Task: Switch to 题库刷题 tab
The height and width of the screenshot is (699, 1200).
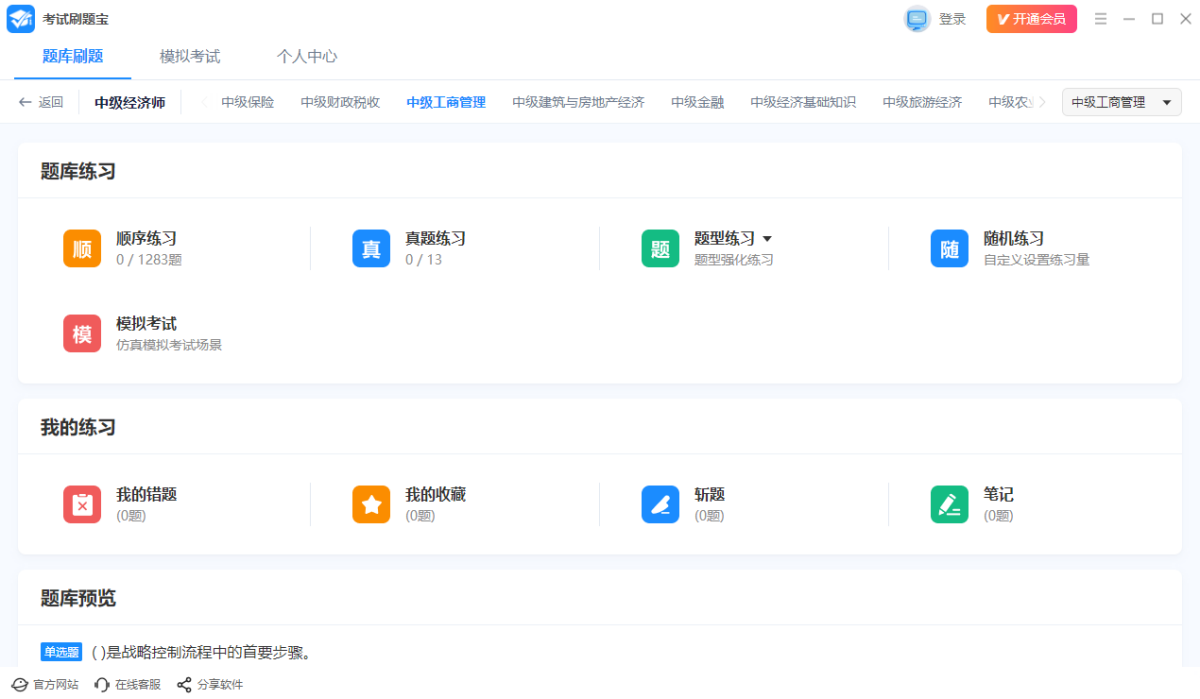Action: (73, 57)
